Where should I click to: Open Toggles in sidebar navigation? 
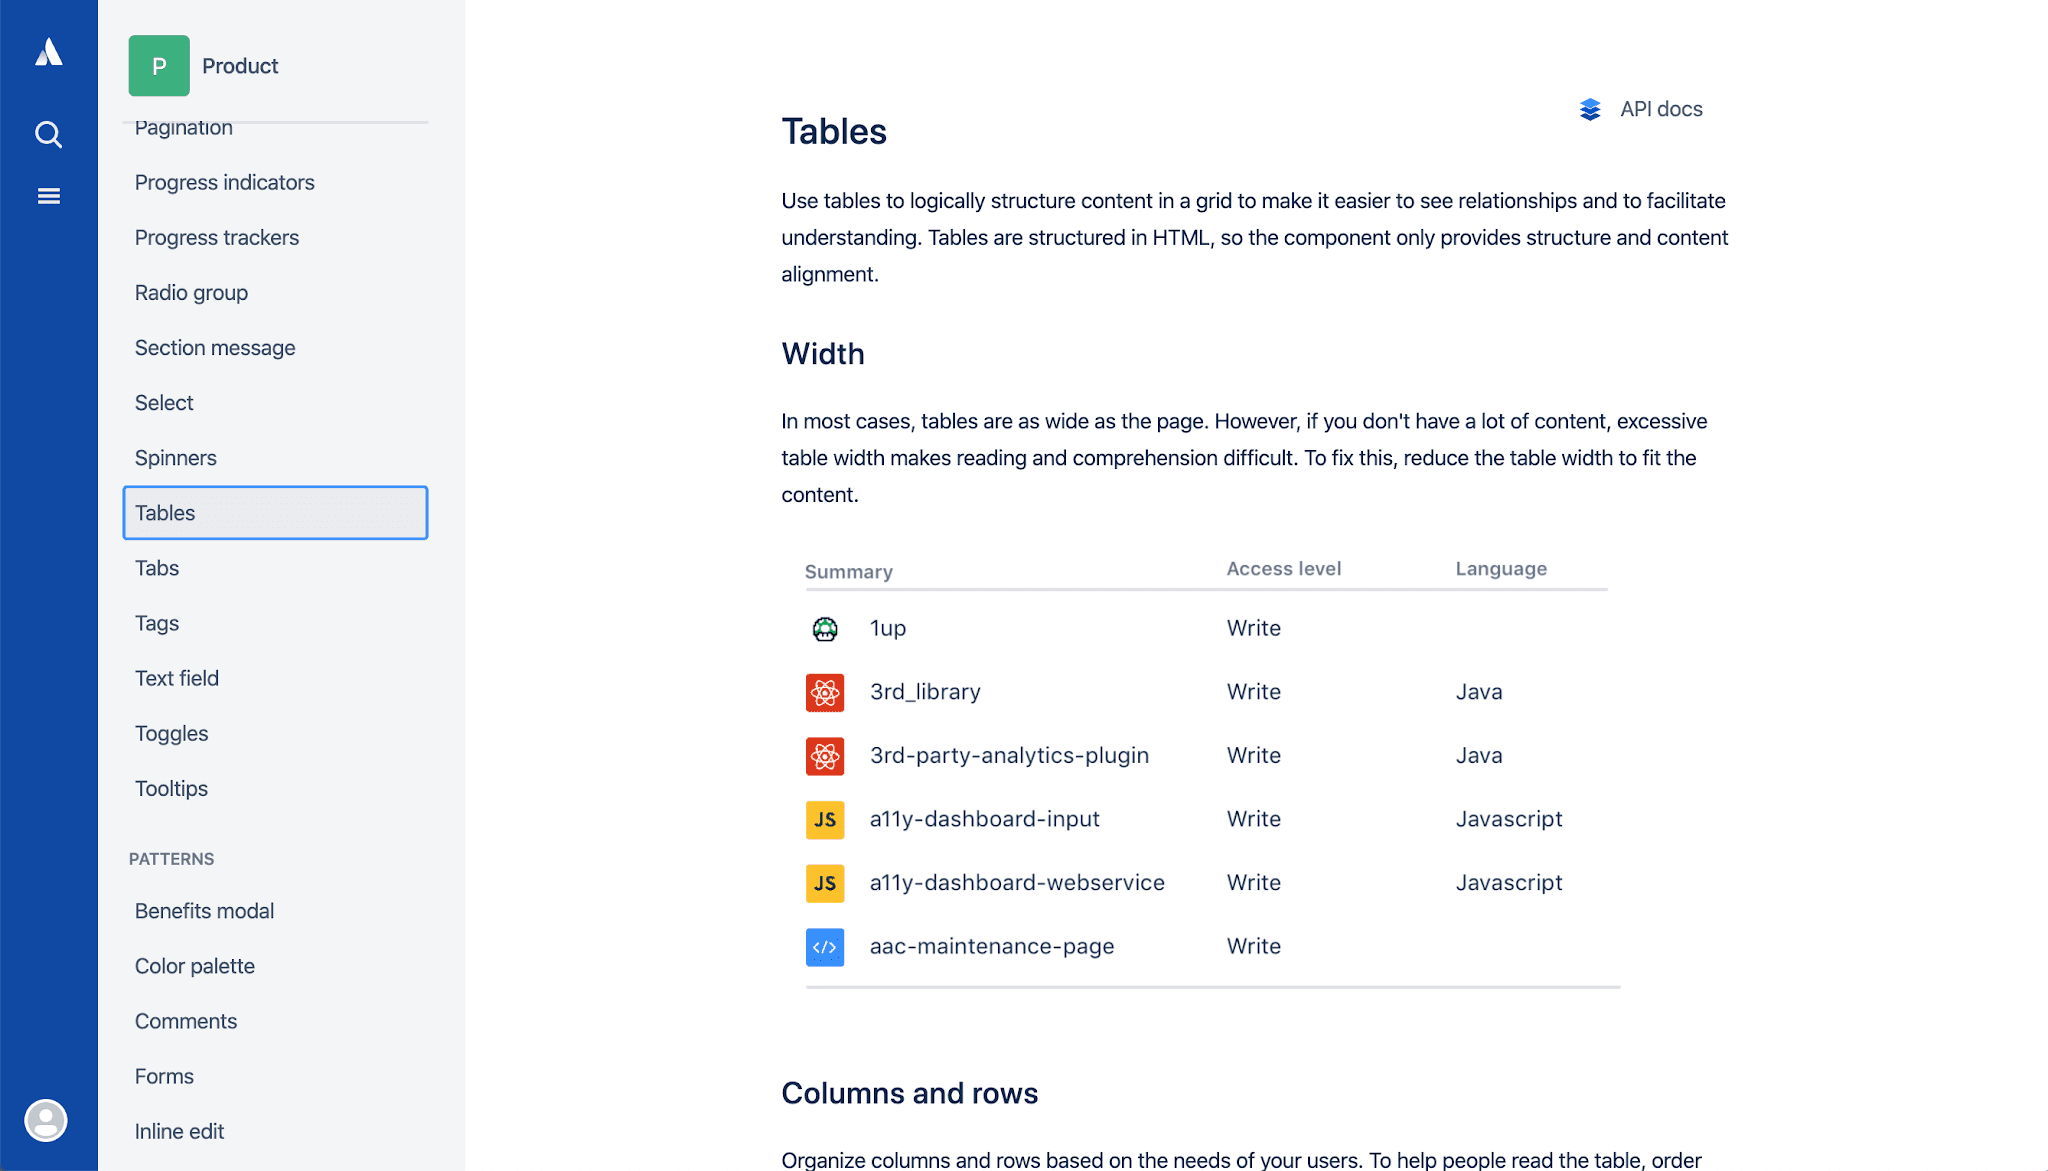pos(172,733)
